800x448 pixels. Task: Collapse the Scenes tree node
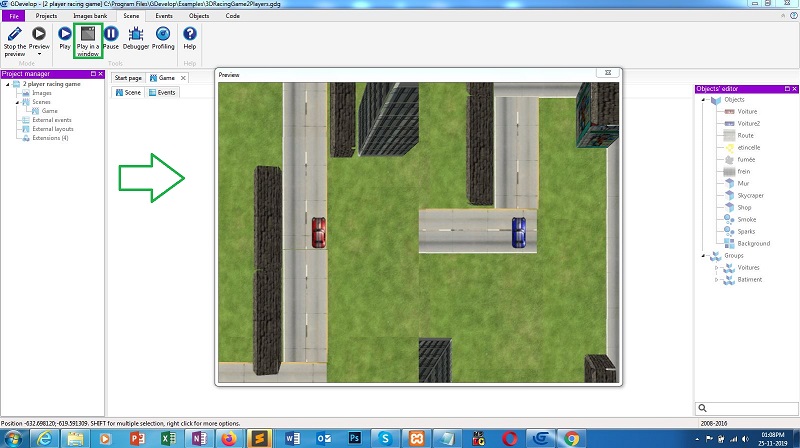(17, 102)
